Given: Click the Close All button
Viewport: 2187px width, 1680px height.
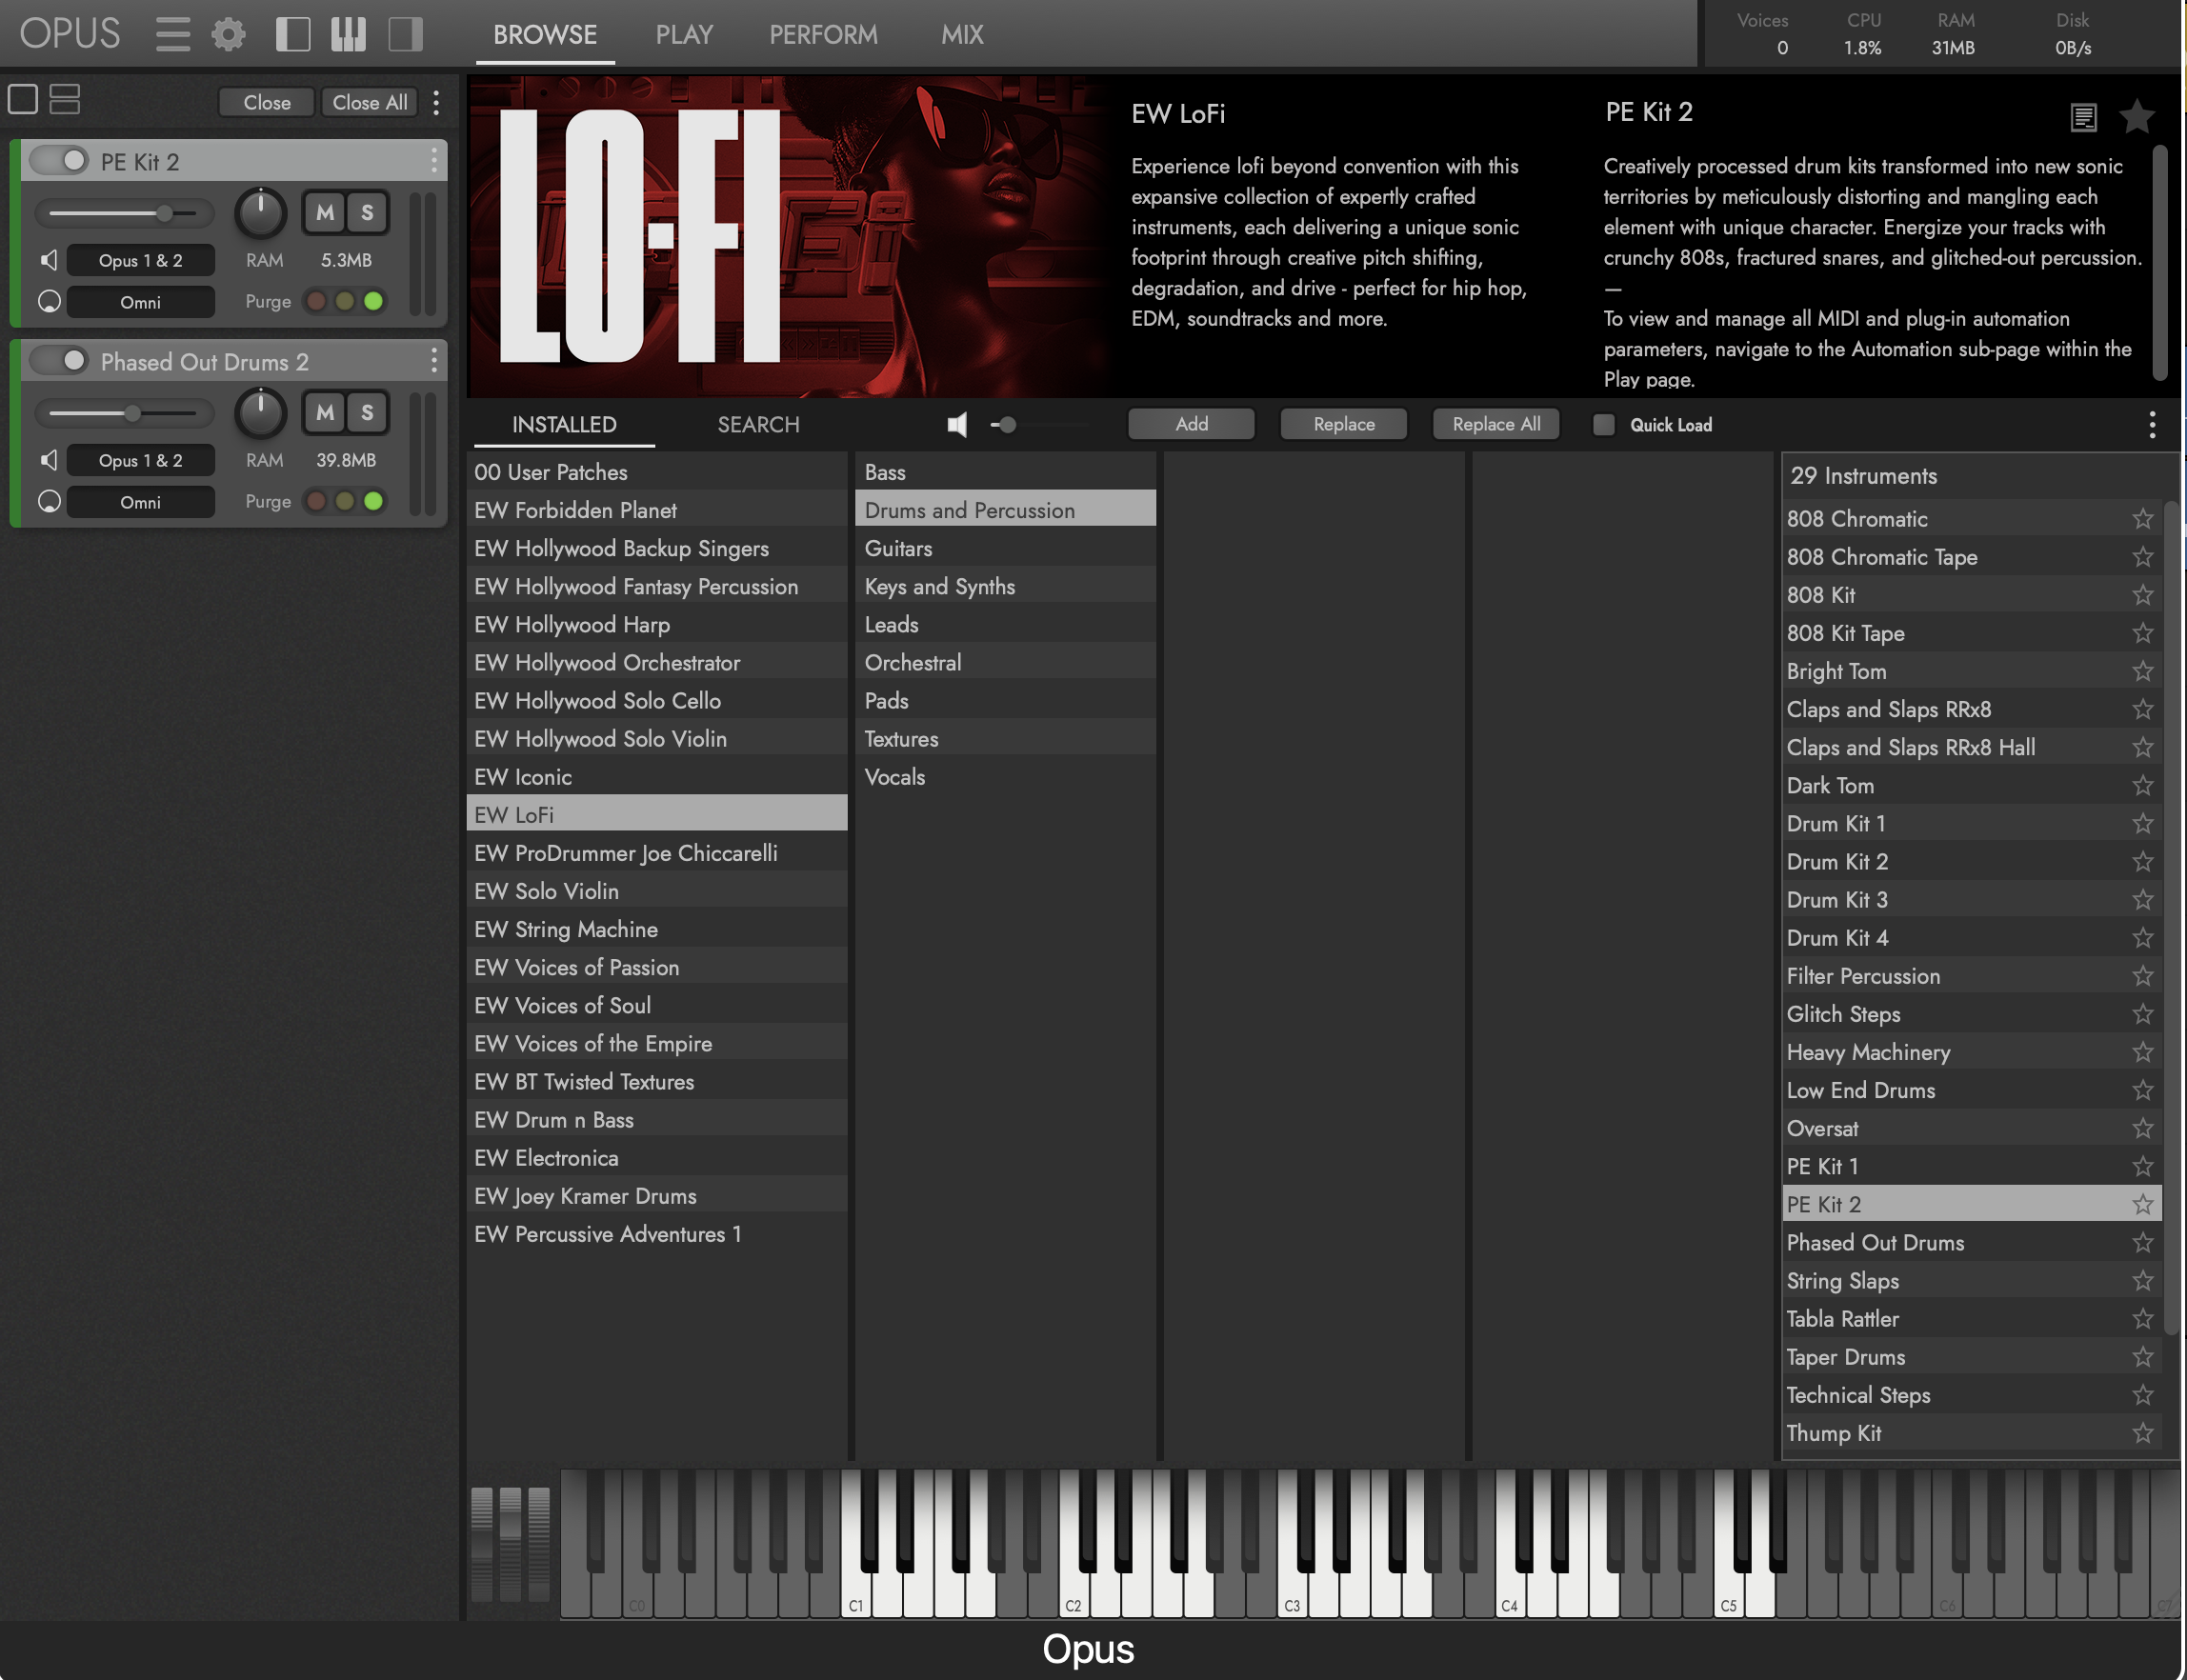Looking at the screenshot, I should [370, 102].
